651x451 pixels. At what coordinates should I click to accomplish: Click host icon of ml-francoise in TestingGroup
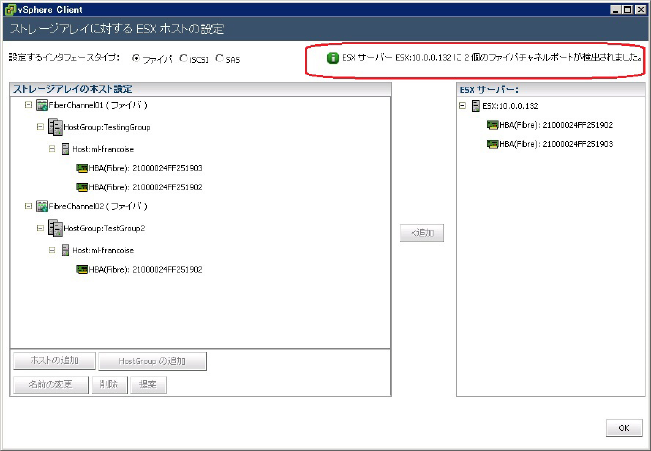click(65, 149)
